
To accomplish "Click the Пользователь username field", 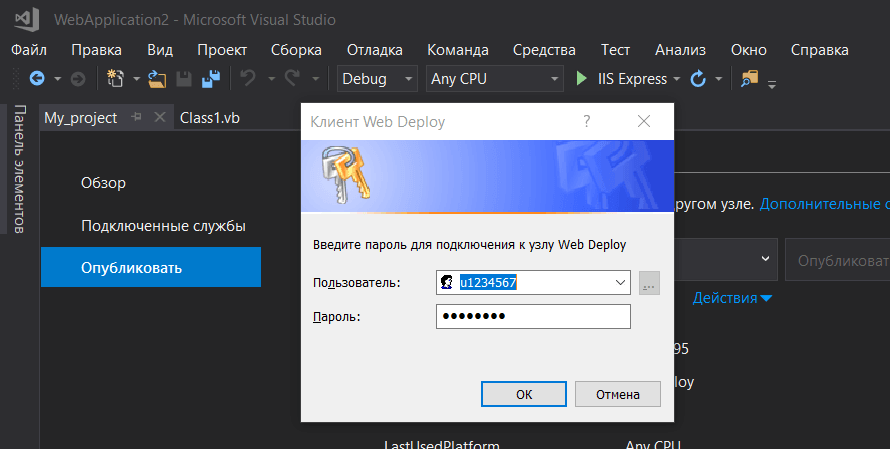I will (533, 282).
